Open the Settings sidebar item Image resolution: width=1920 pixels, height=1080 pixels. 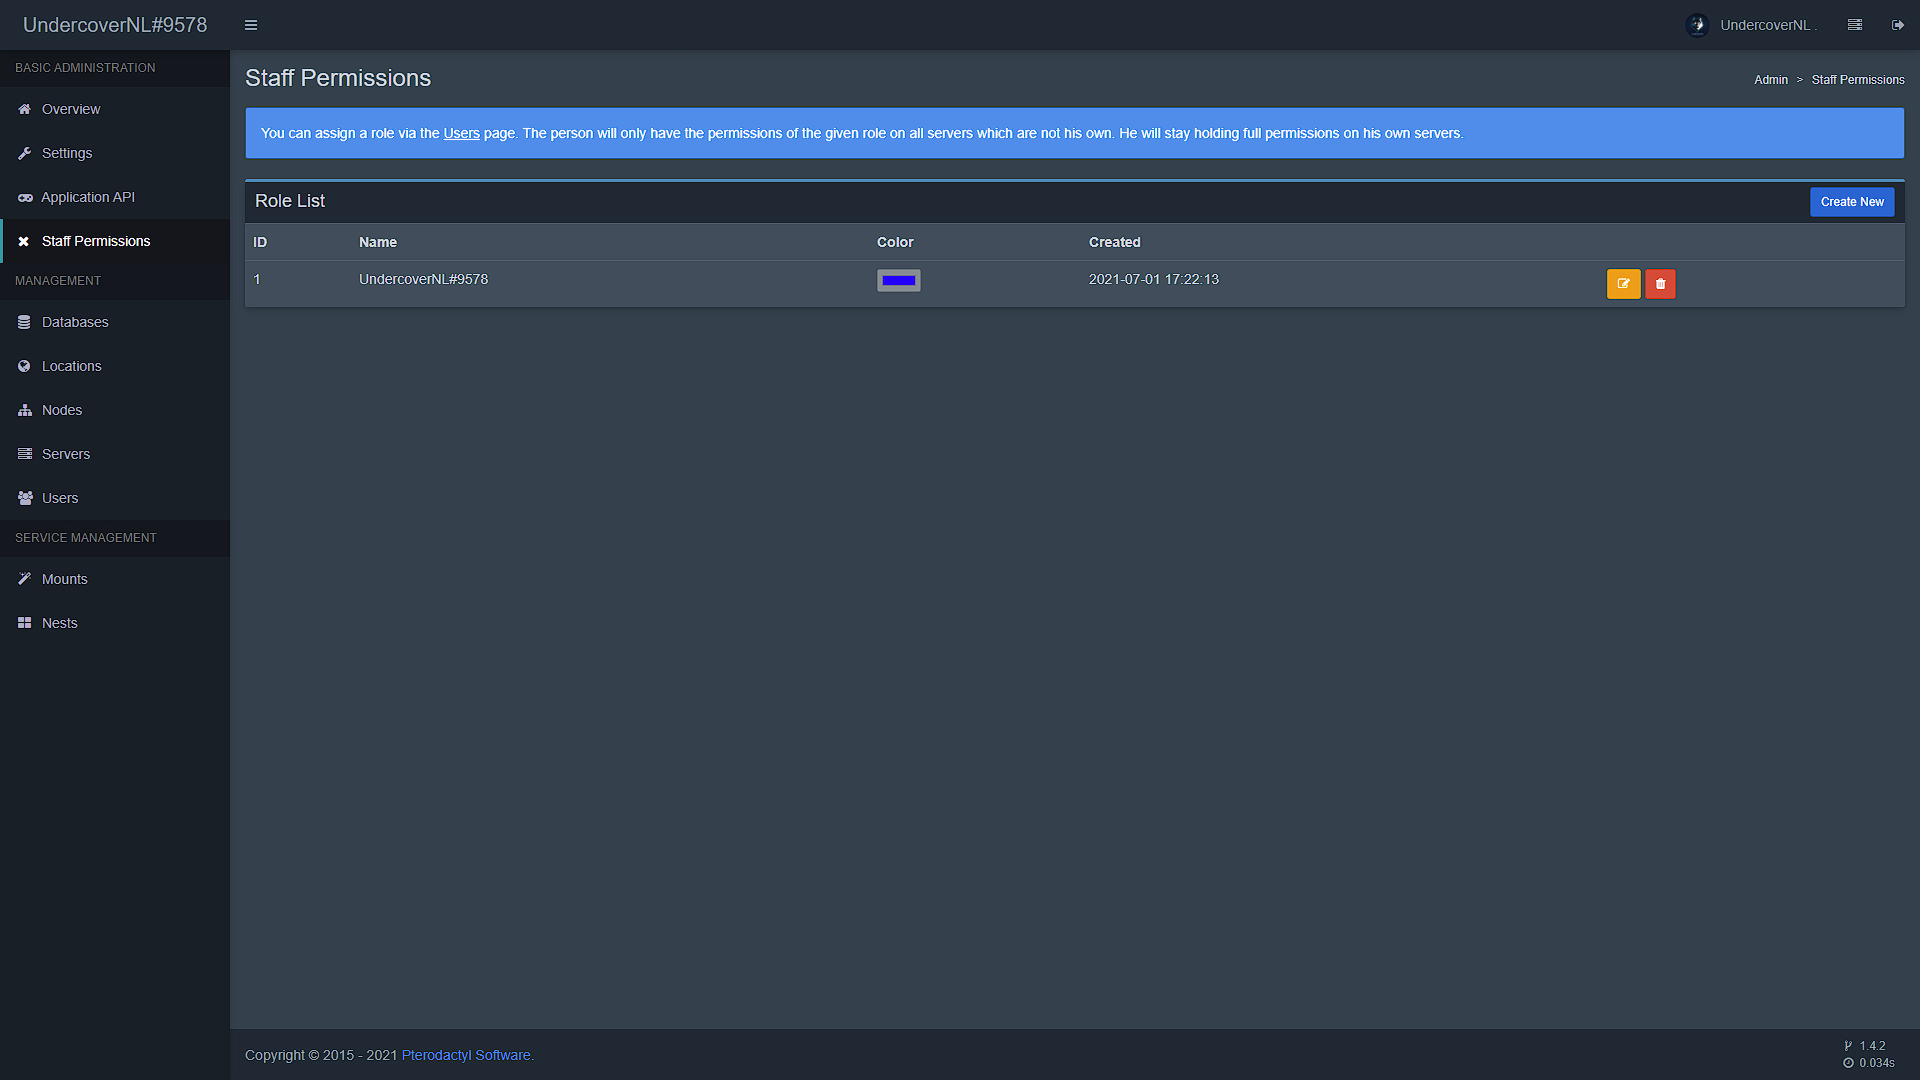[67, 153]
